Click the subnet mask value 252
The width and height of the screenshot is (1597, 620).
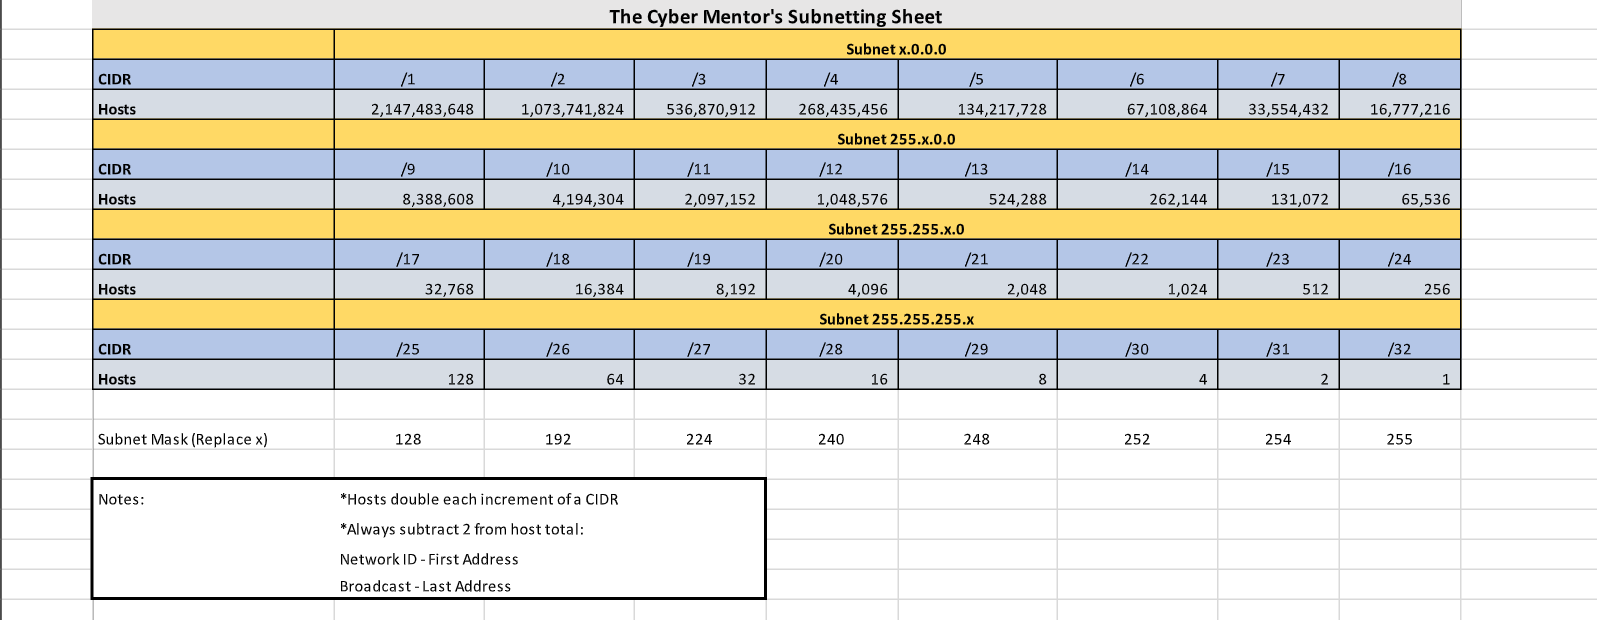coord(1137,439)
